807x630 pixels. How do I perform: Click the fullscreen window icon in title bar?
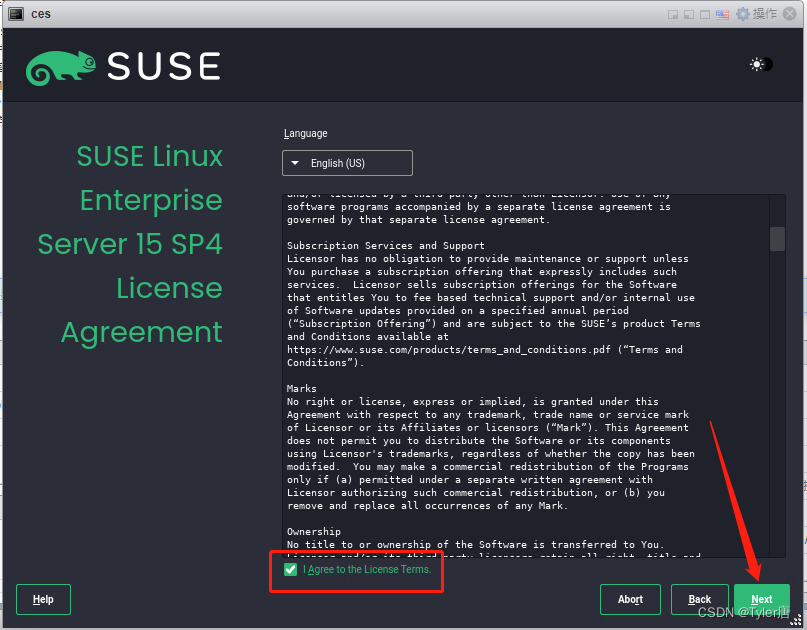pyautogui.click(x=705, y=14)
